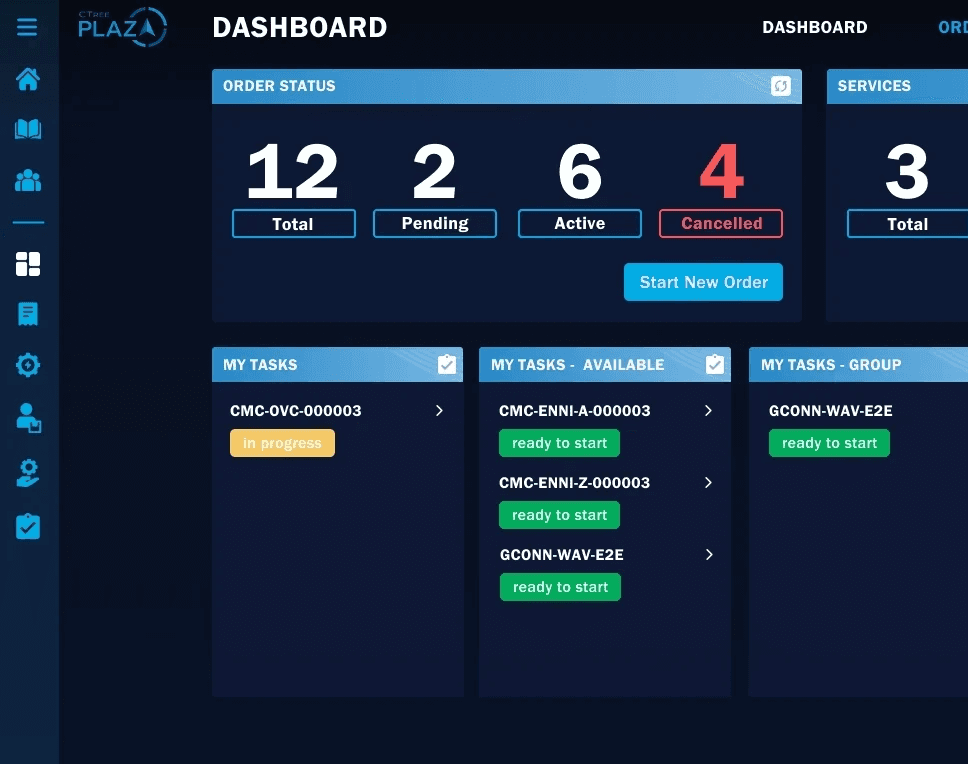Click the CTree Plaza logo

[122, 27]
